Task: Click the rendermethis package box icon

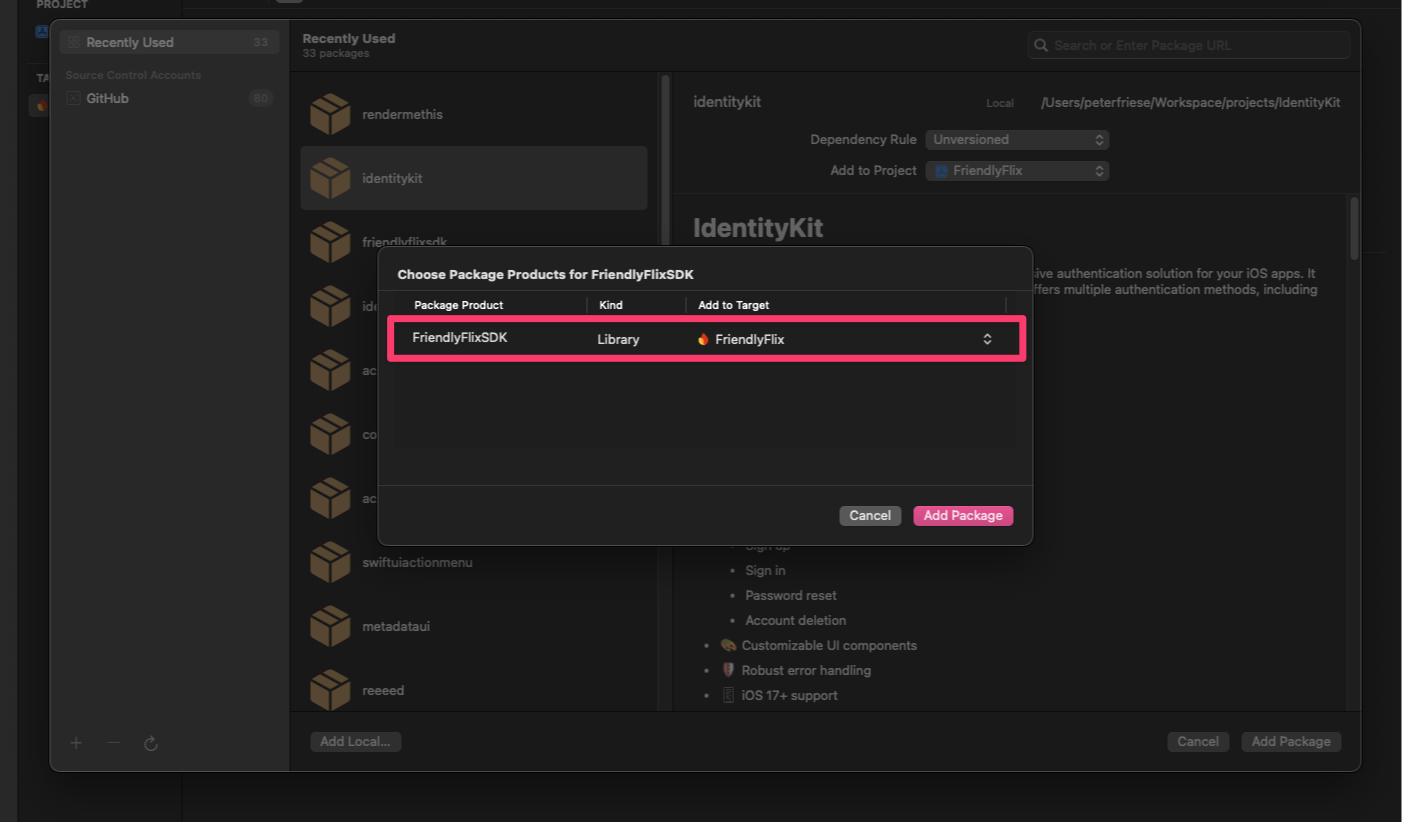Action: click(x=330, y=114)
